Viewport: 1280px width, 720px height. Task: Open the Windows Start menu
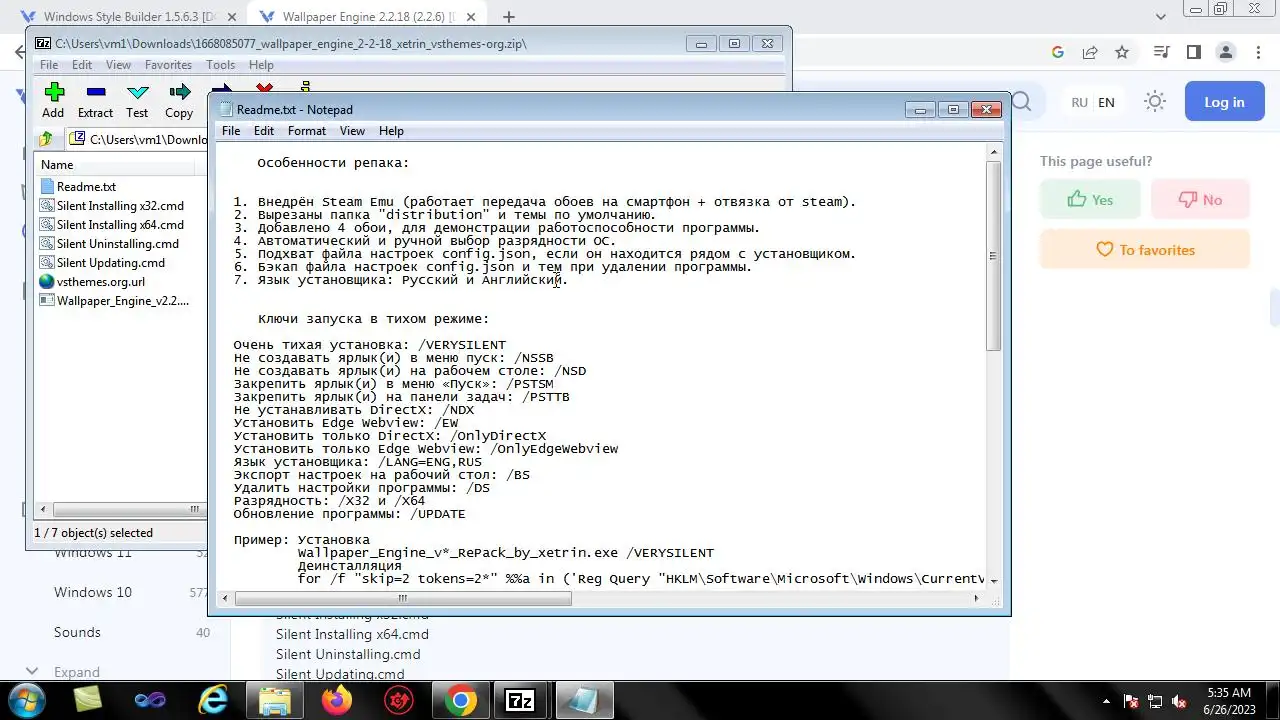pyautogui.click(x=27, y=699)
